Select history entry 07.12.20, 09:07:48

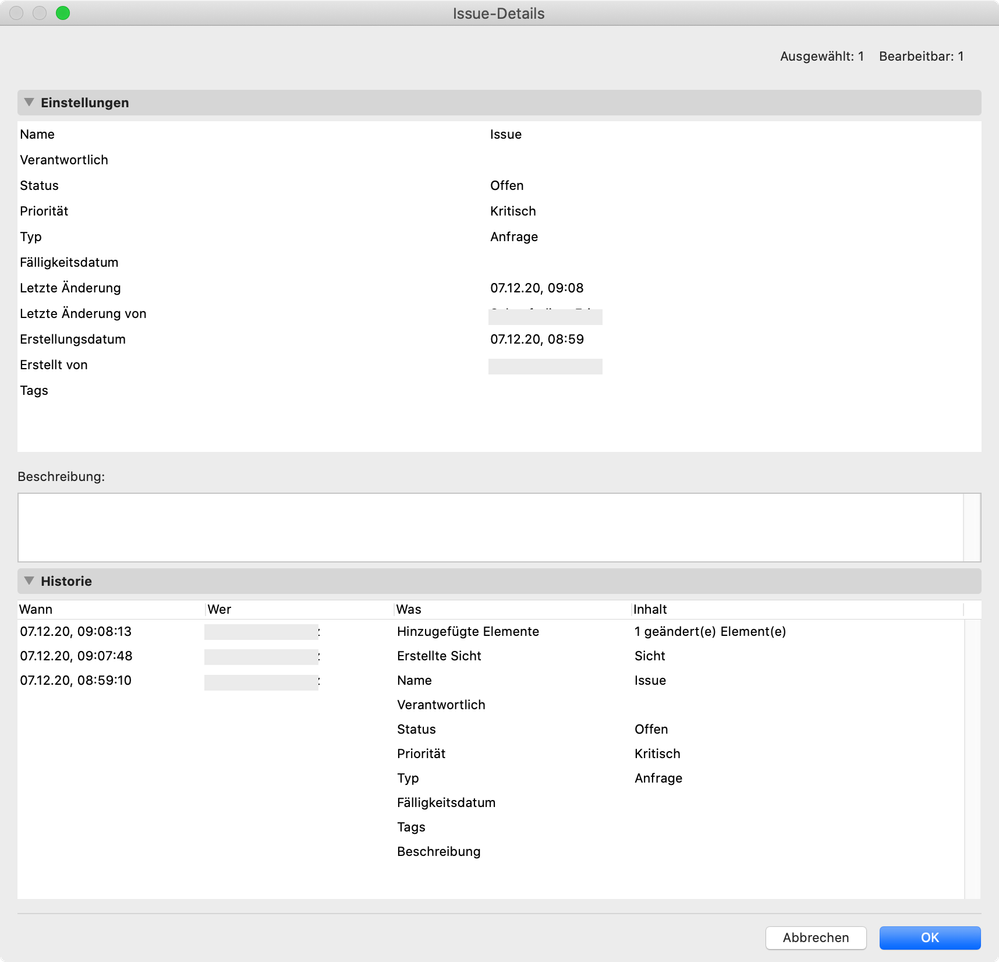tap(75, 656)
